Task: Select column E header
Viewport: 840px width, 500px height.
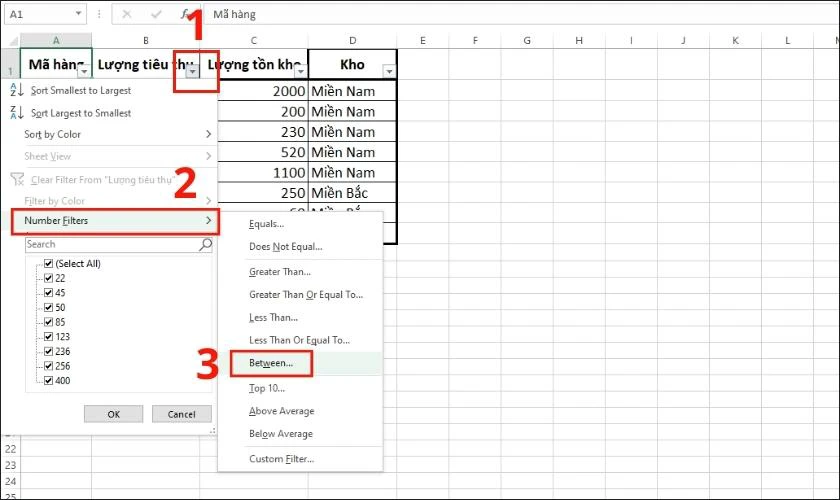Action: 423,40
